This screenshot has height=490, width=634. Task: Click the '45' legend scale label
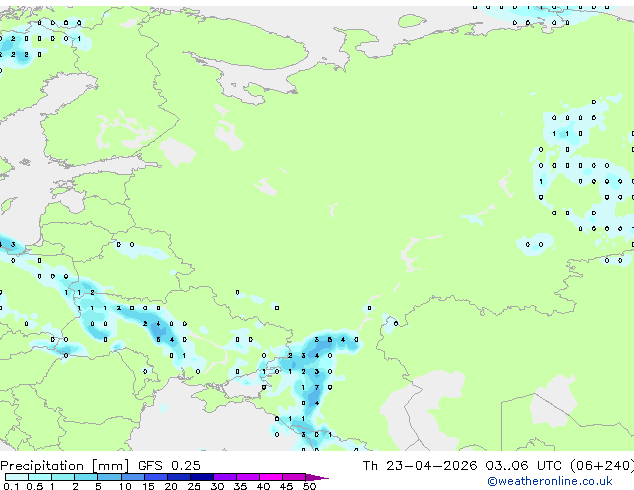(x=286, y=486)
